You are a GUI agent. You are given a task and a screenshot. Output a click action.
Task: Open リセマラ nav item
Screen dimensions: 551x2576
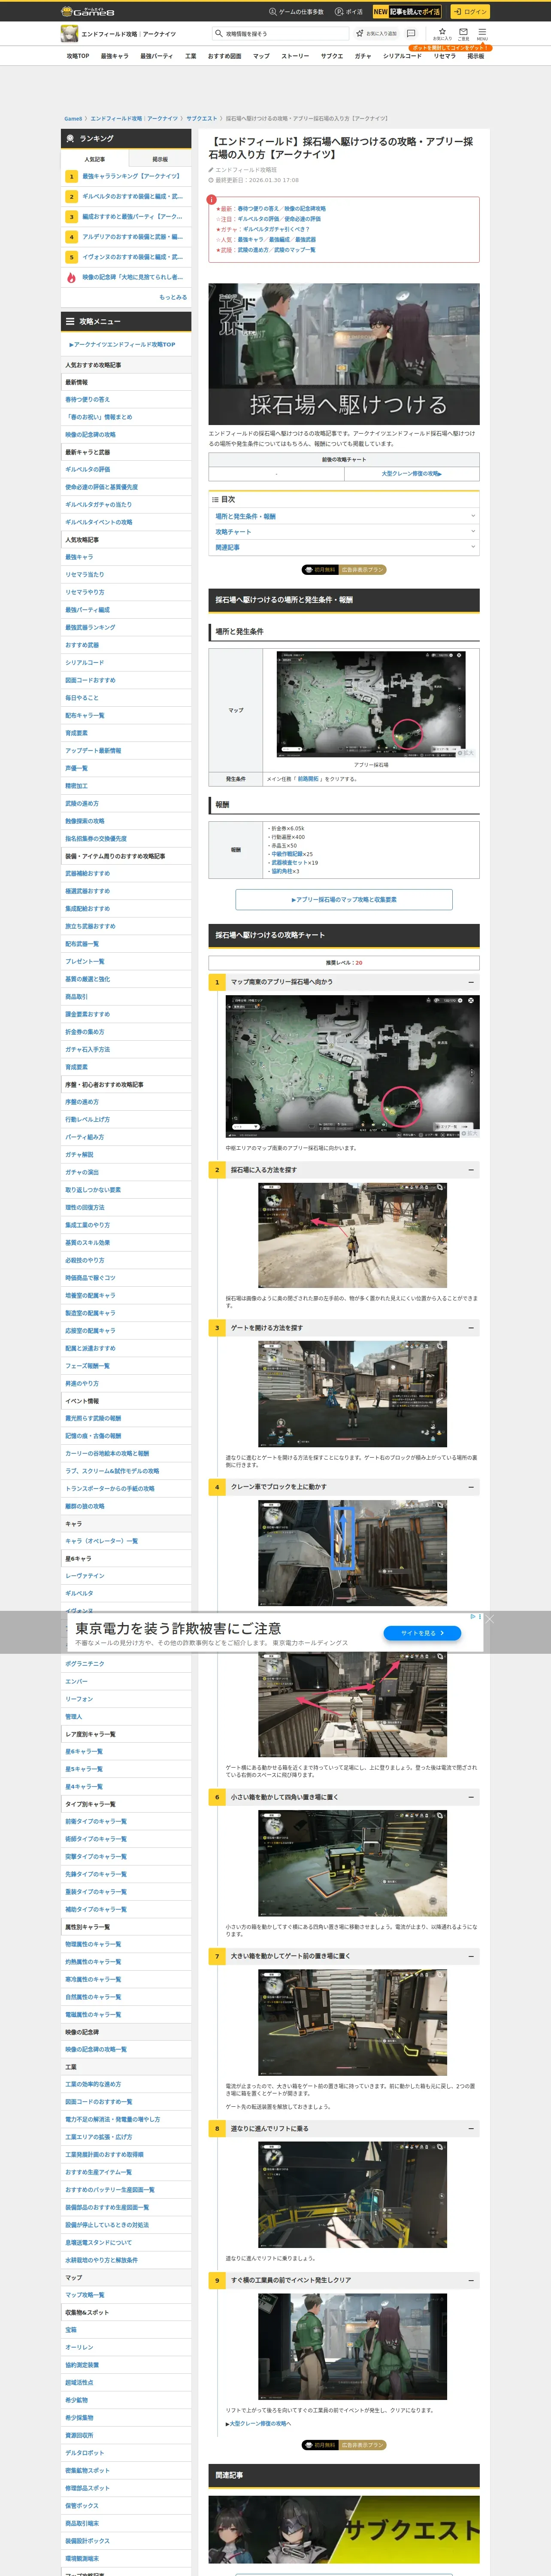click(444, 56)
